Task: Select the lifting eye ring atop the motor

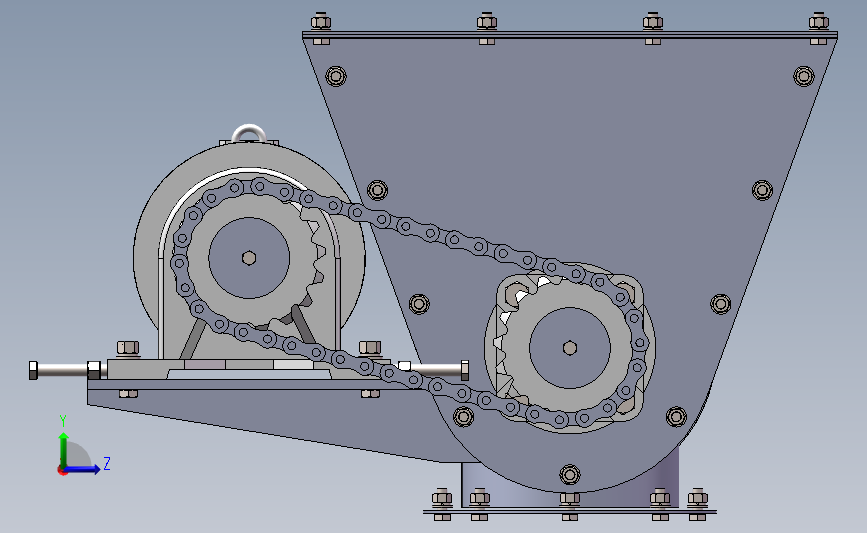Action: 249,134
